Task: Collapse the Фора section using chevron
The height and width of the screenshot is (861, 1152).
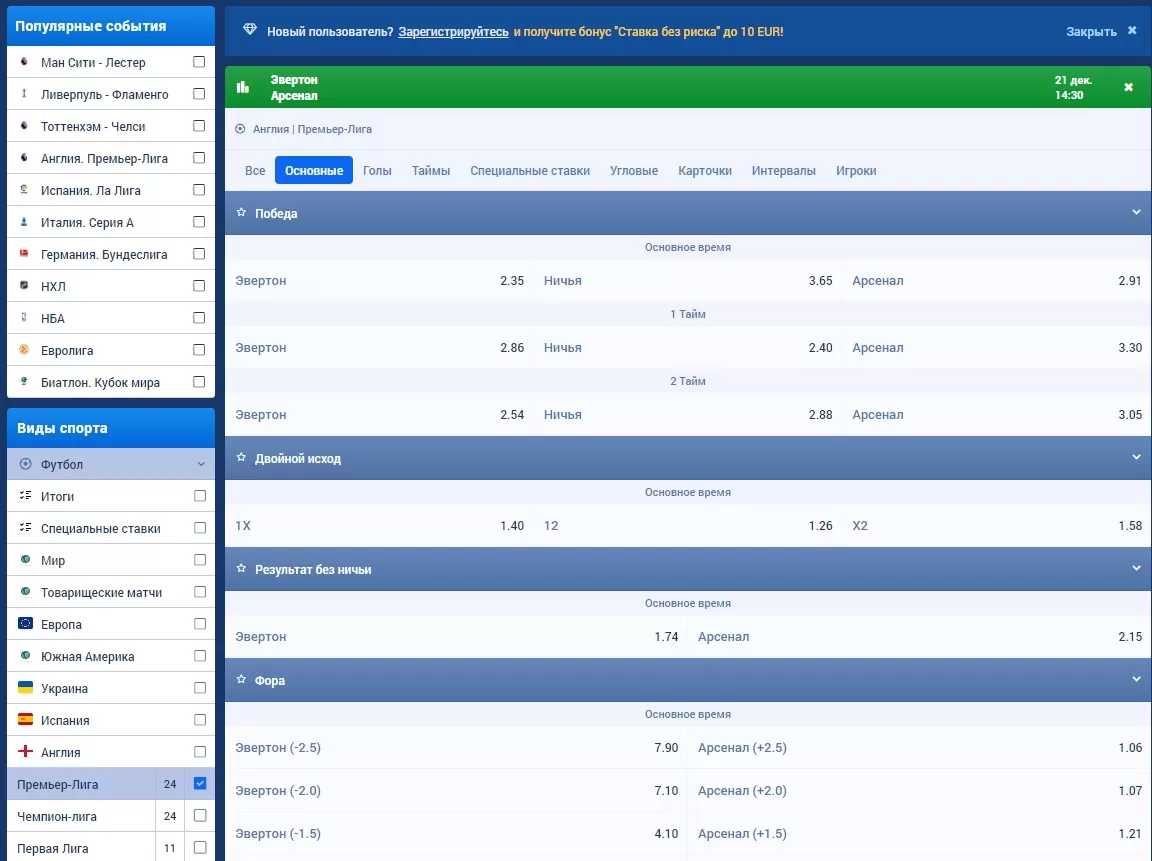Action: [x=1136, y=679]
